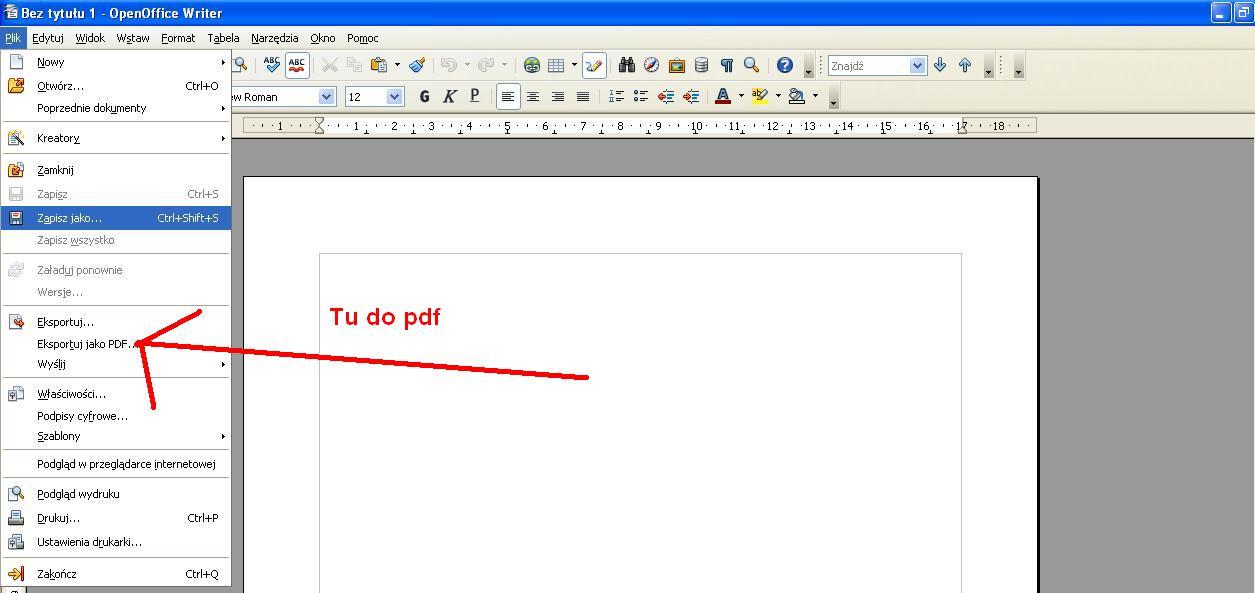1255x593 pixels.
Task: Toggle Underline (P) formatting
Action: 474,96
